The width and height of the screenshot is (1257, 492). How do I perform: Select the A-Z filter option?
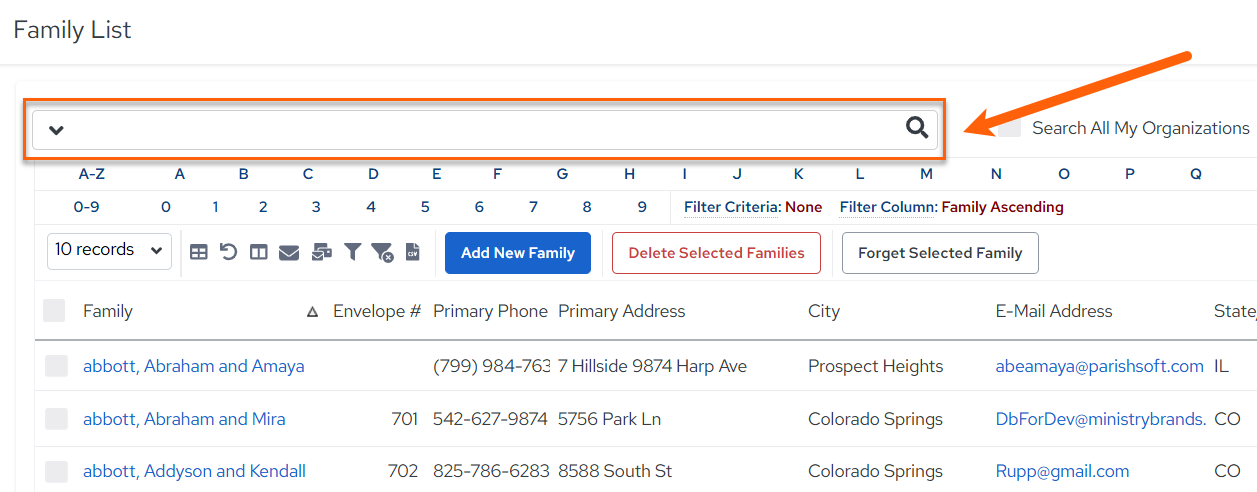(x=92, y=174)
